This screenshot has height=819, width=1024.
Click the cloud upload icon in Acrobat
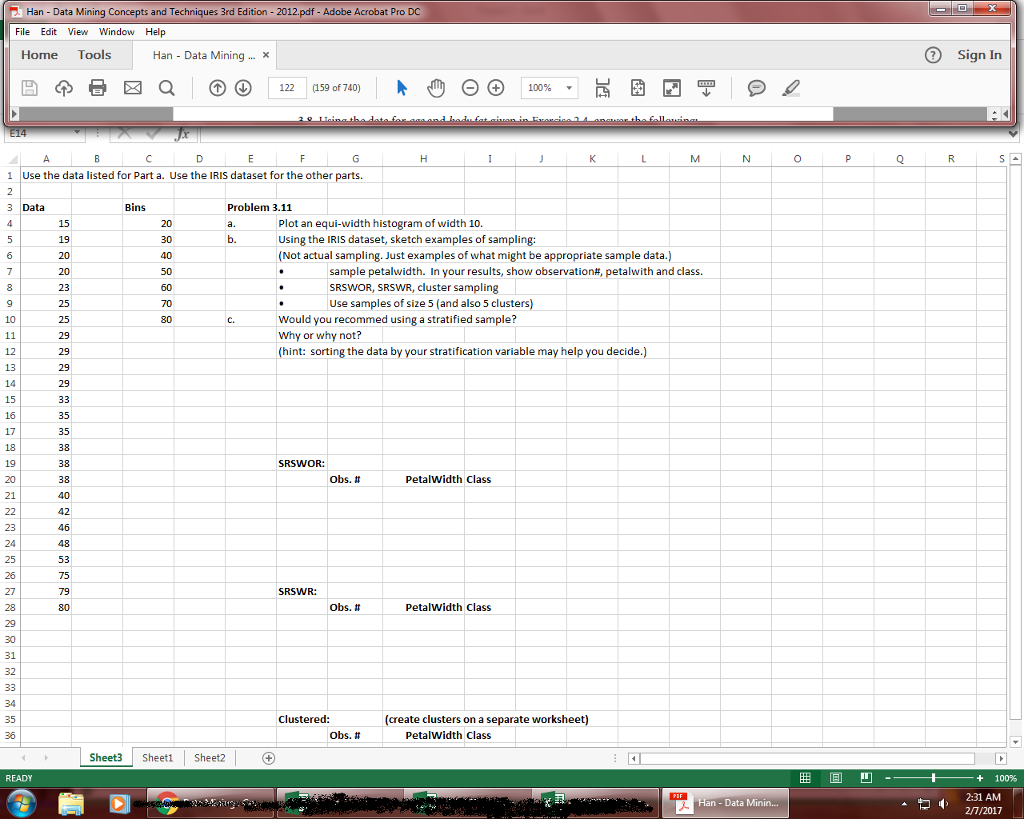(x=63, y=88)
